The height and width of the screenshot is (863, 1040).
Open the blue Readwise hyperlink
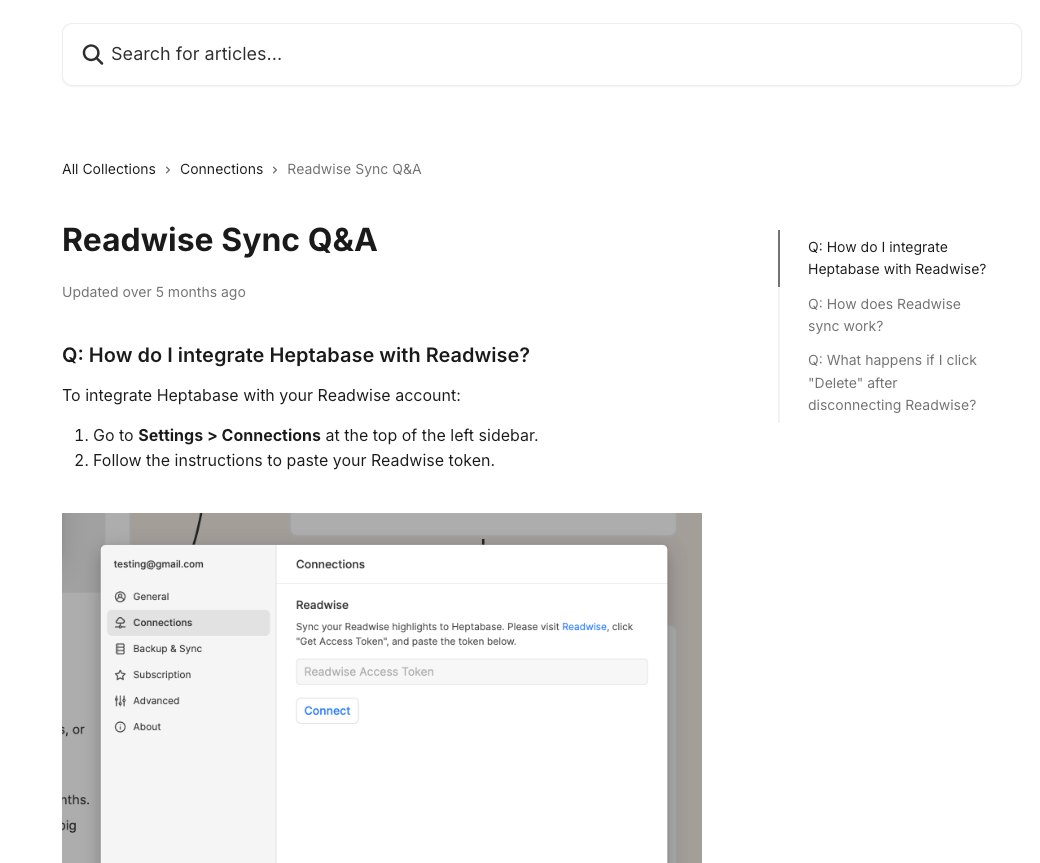coord(584,627)
